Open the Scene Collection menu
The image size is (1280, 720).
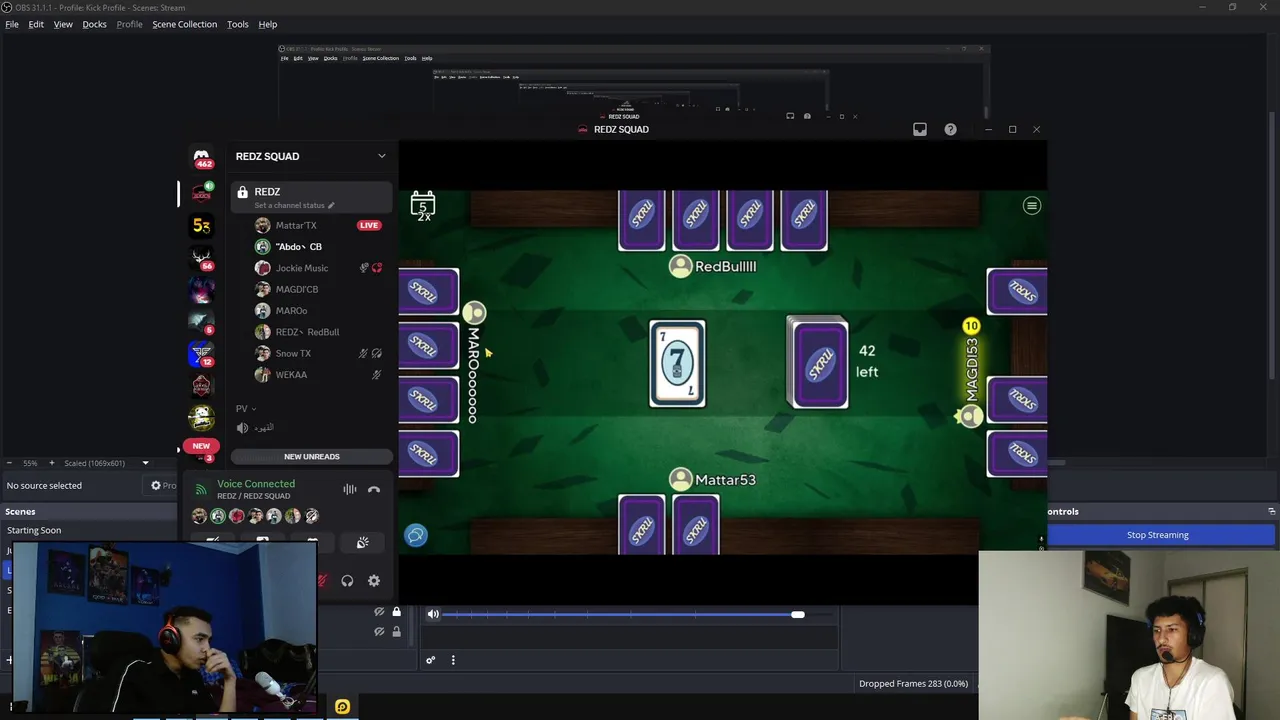click(x=184, y=24)
